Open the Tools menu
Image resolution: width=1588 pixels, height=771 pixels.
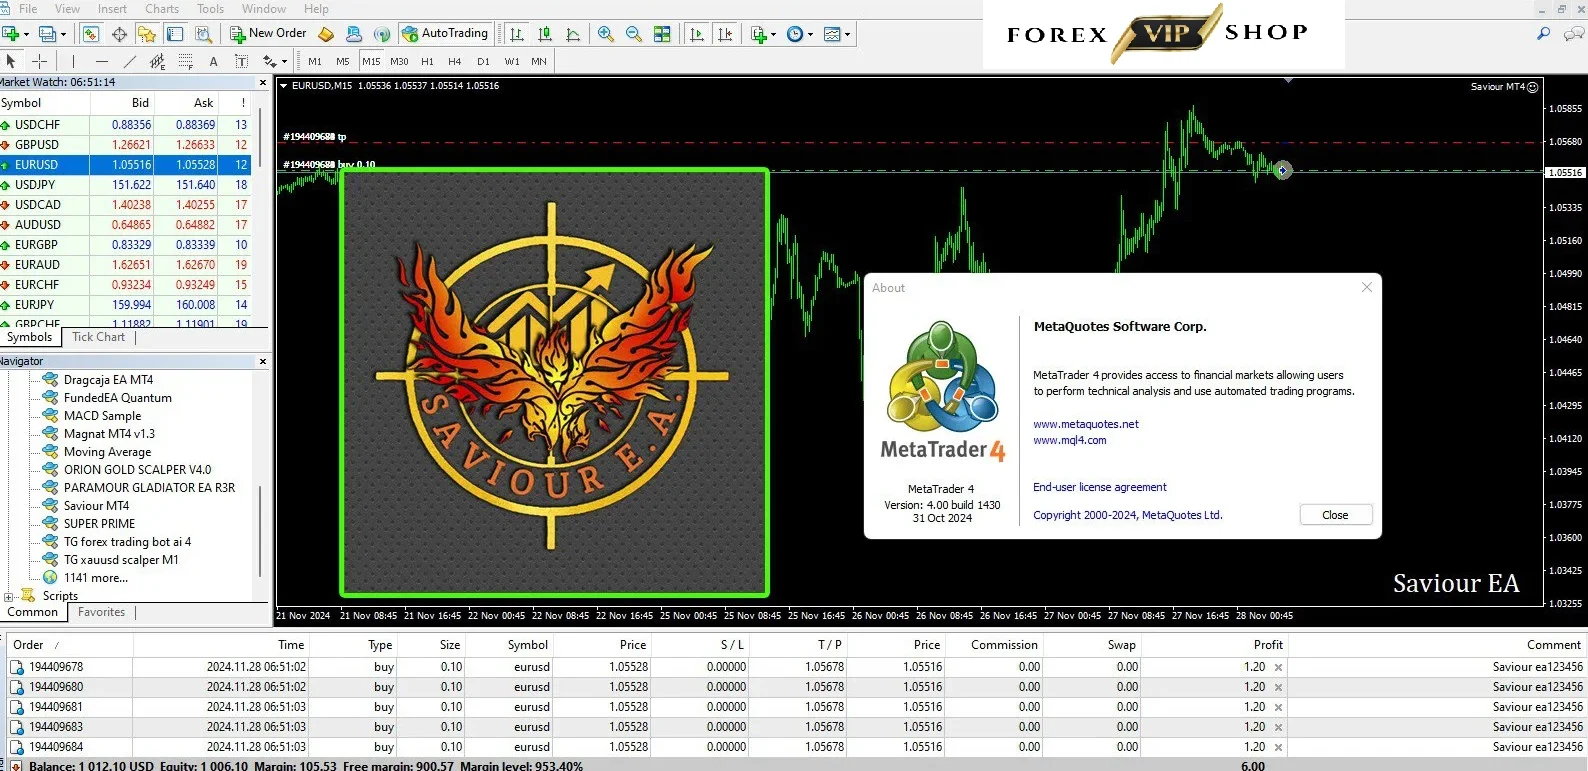(210, 9)
